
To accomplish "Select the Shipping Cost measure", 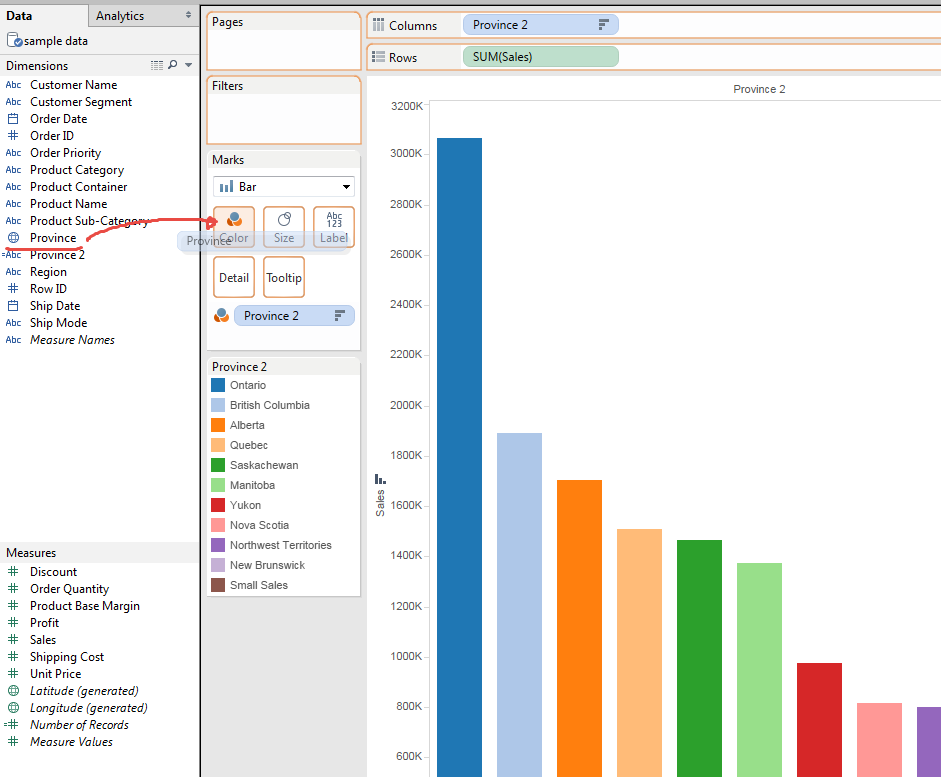I will click(67, 656).
